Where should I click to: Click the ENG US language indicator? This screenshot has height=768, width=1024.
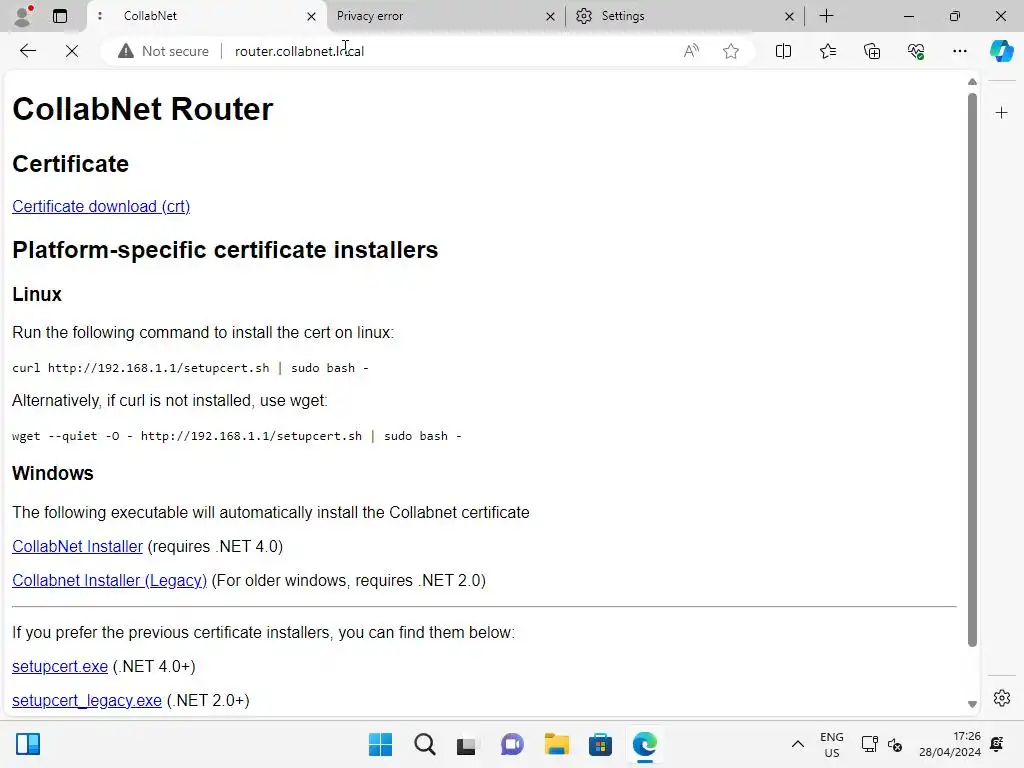click(831, 744)
